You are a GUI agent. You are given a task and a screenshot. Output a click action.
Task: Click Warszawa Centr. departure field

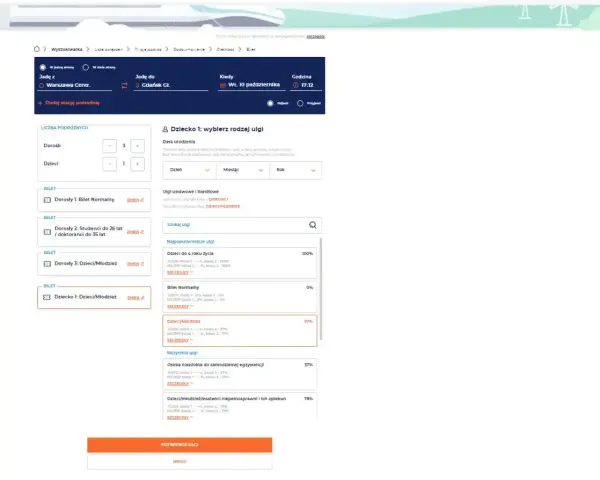click(75, 85)
